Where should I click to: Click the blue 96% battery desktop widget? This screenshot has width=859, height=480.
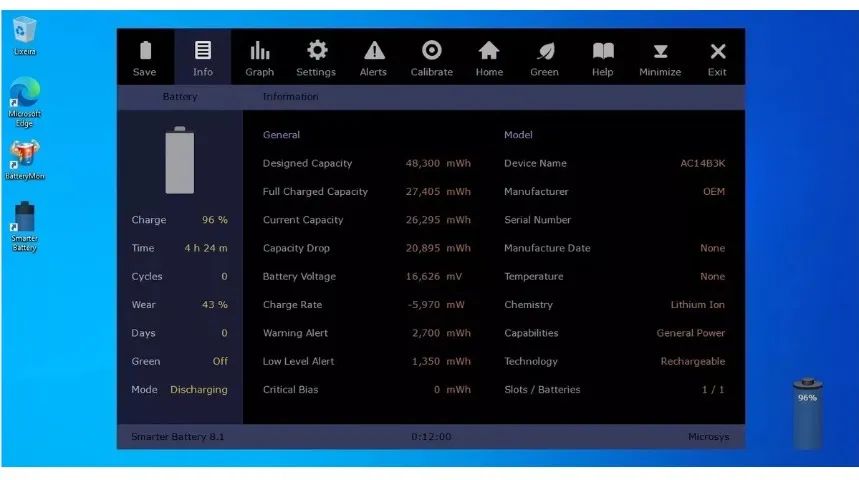coord(807,414)
